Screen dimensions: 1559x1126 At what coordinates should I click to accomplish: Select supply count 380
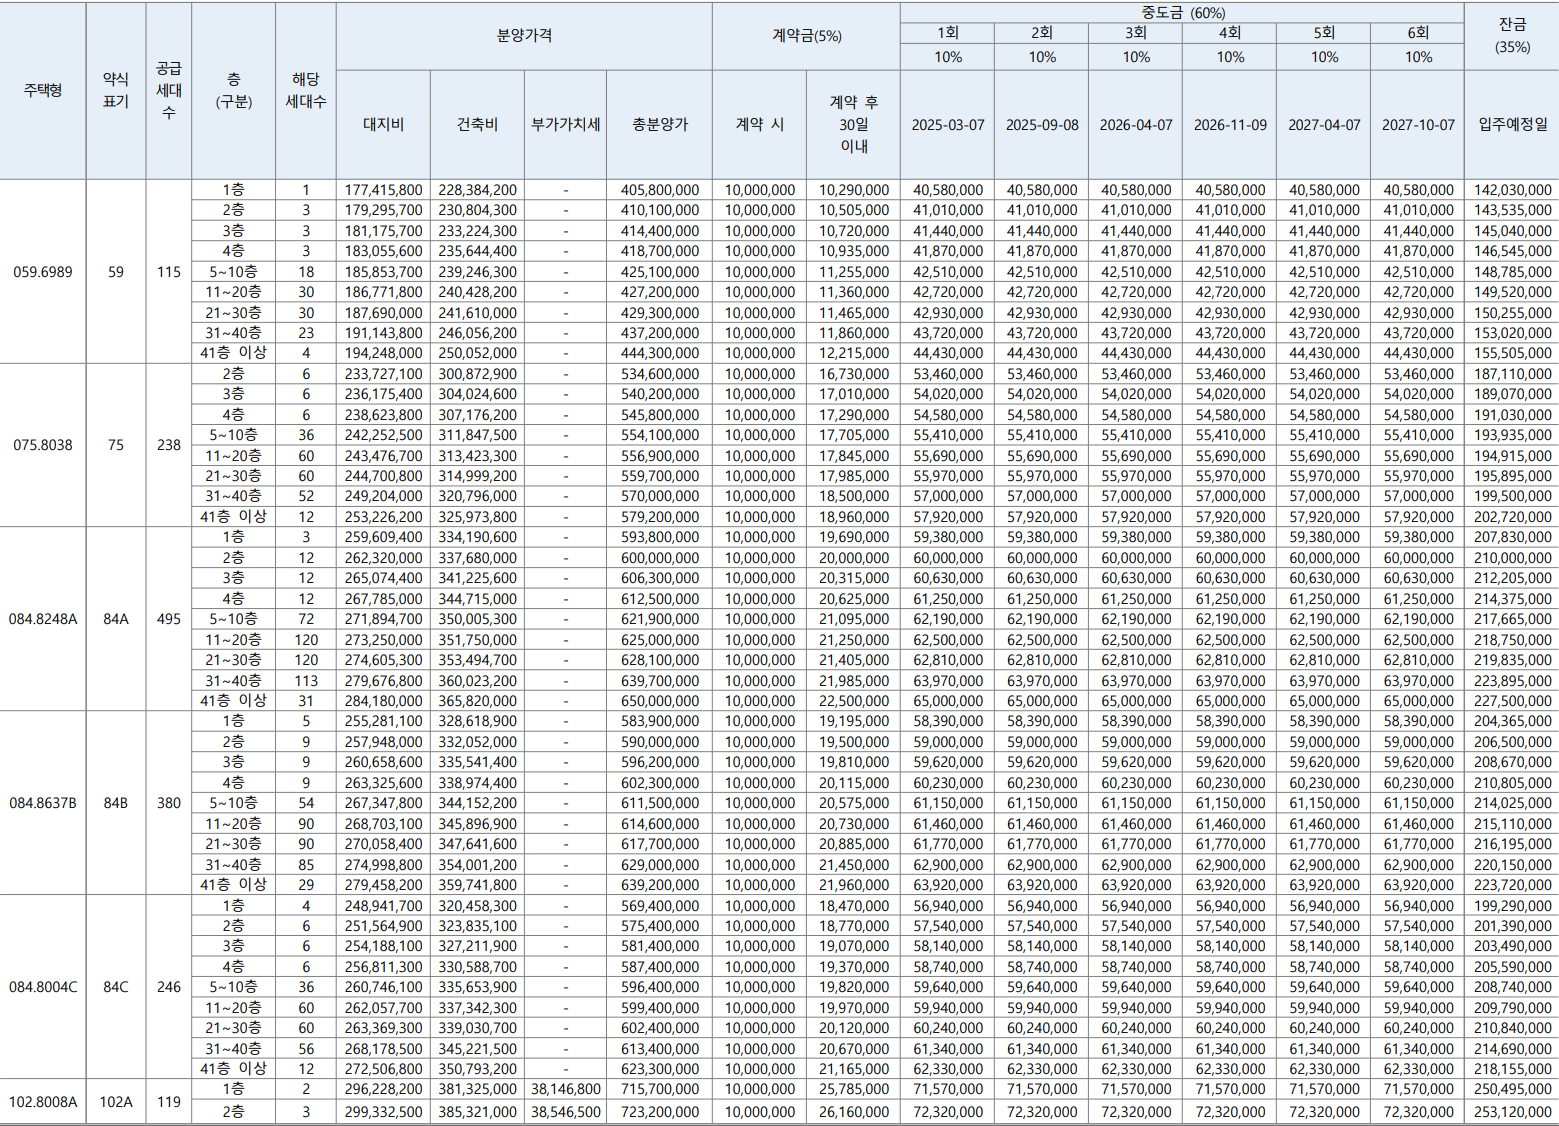coord(169,803)
